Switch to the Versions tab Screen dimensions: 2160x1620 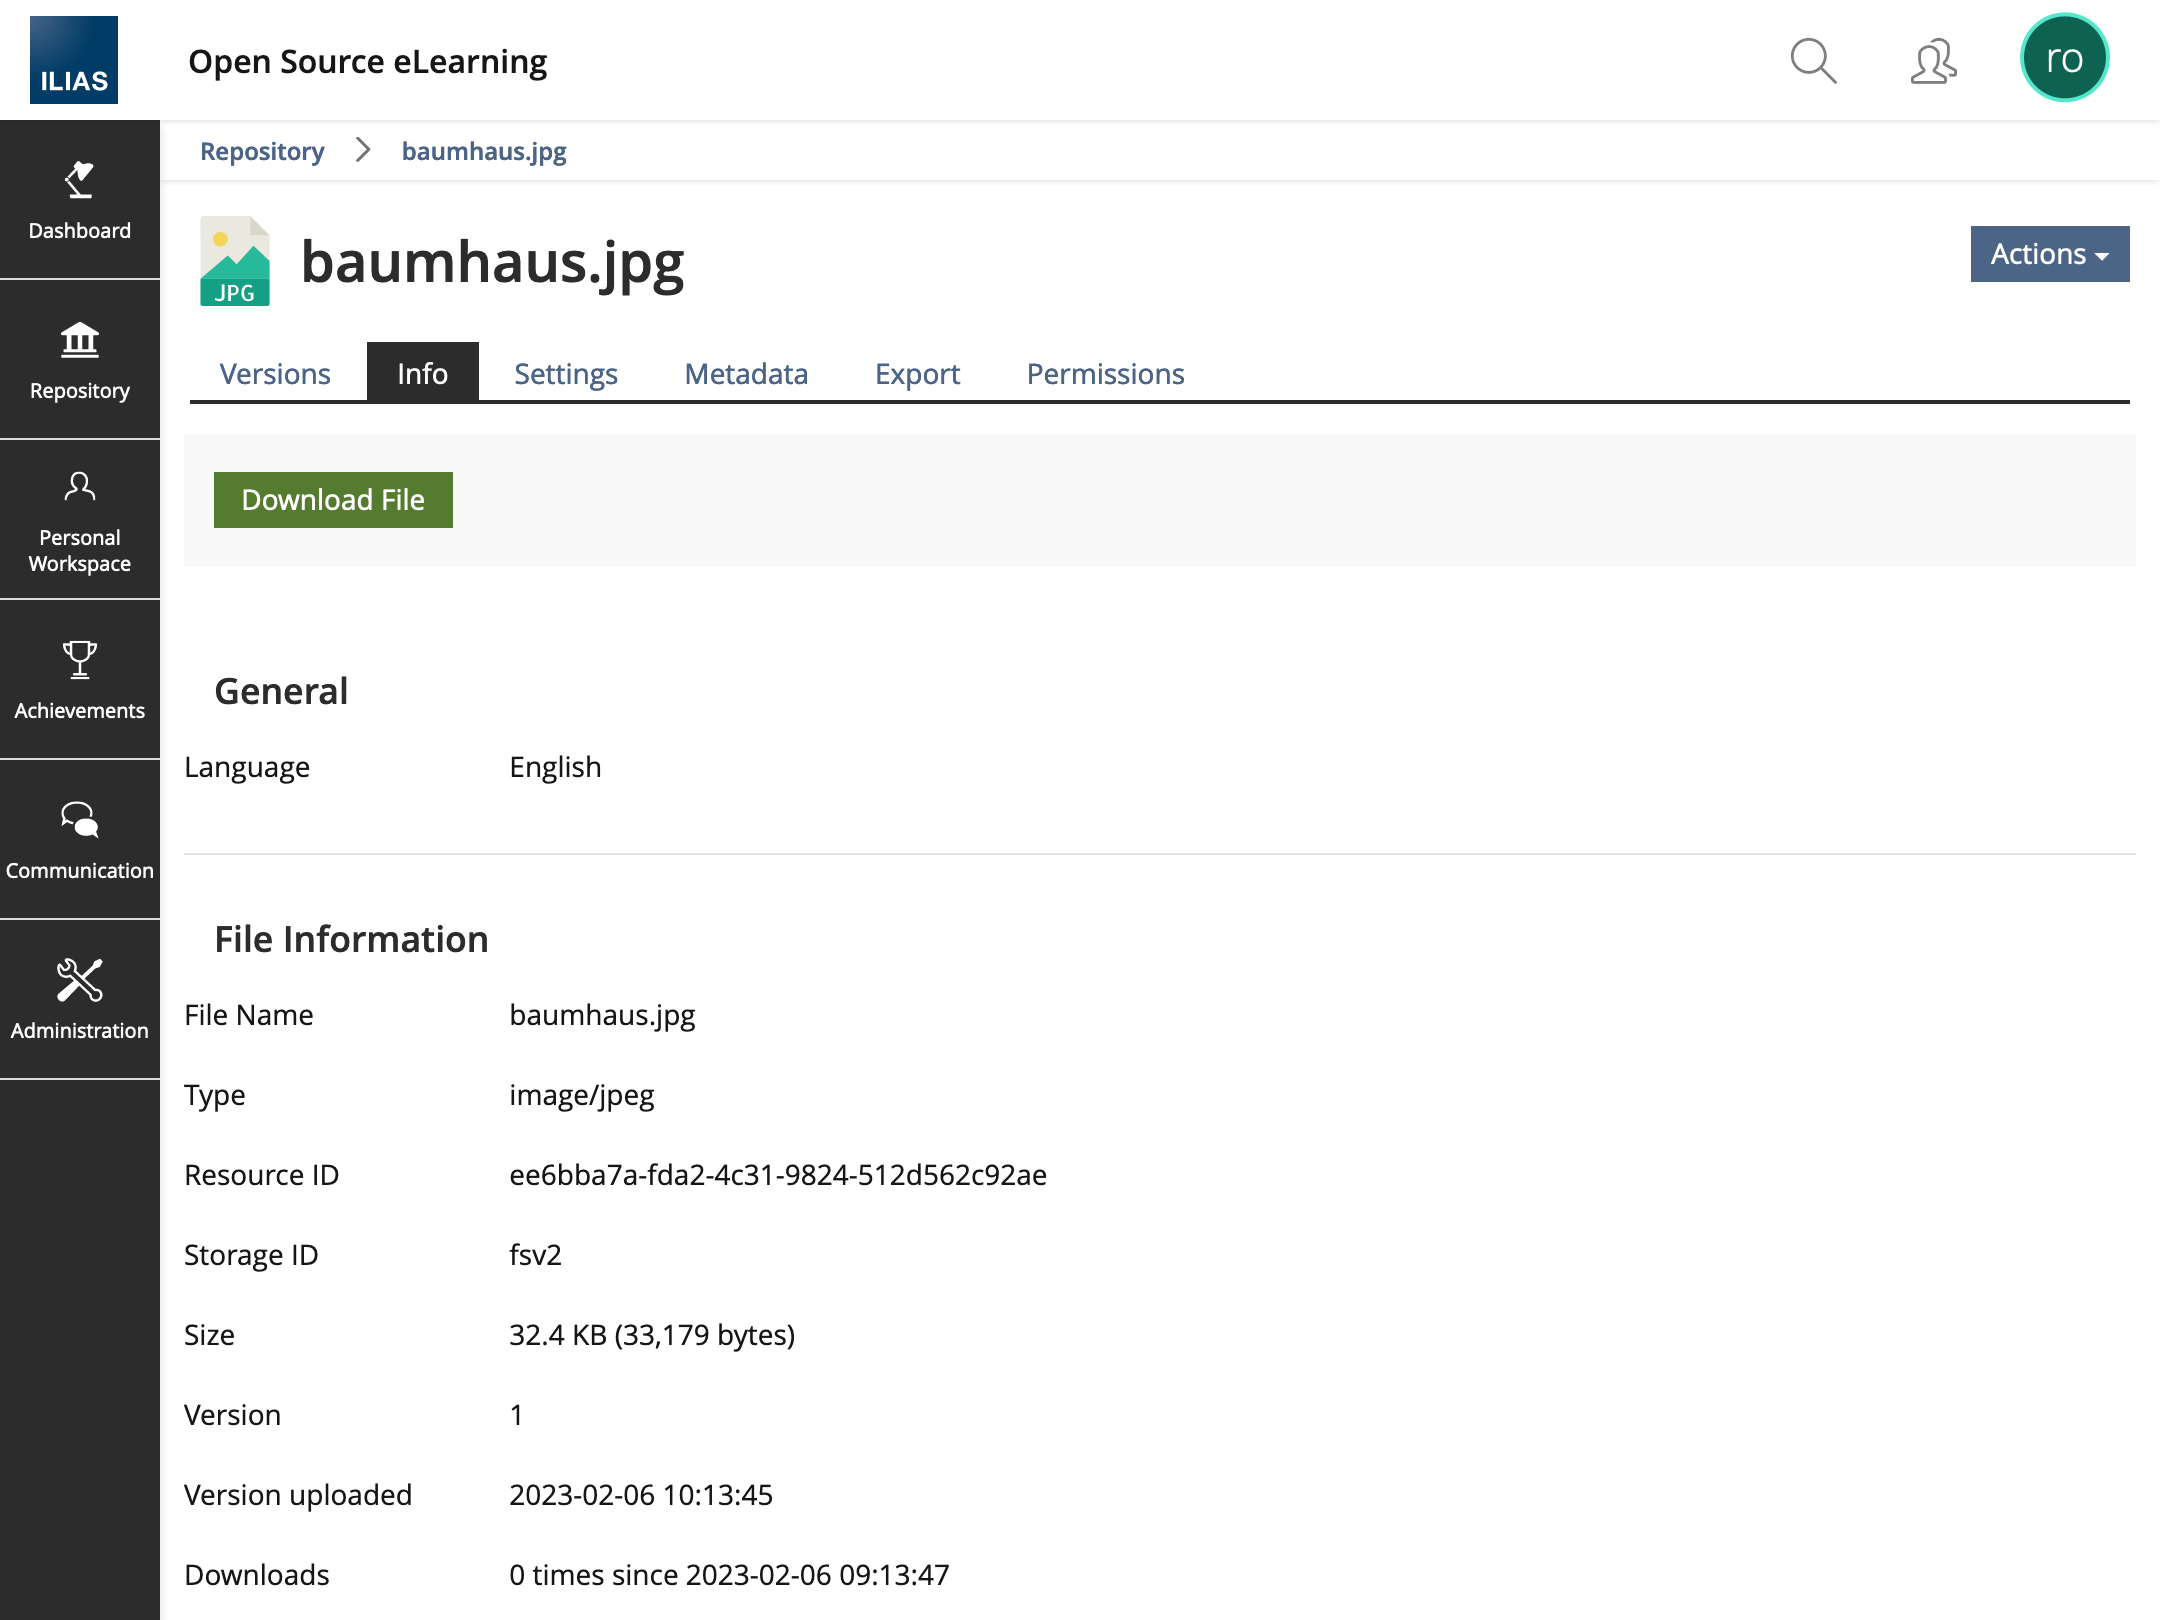[275, 374]
